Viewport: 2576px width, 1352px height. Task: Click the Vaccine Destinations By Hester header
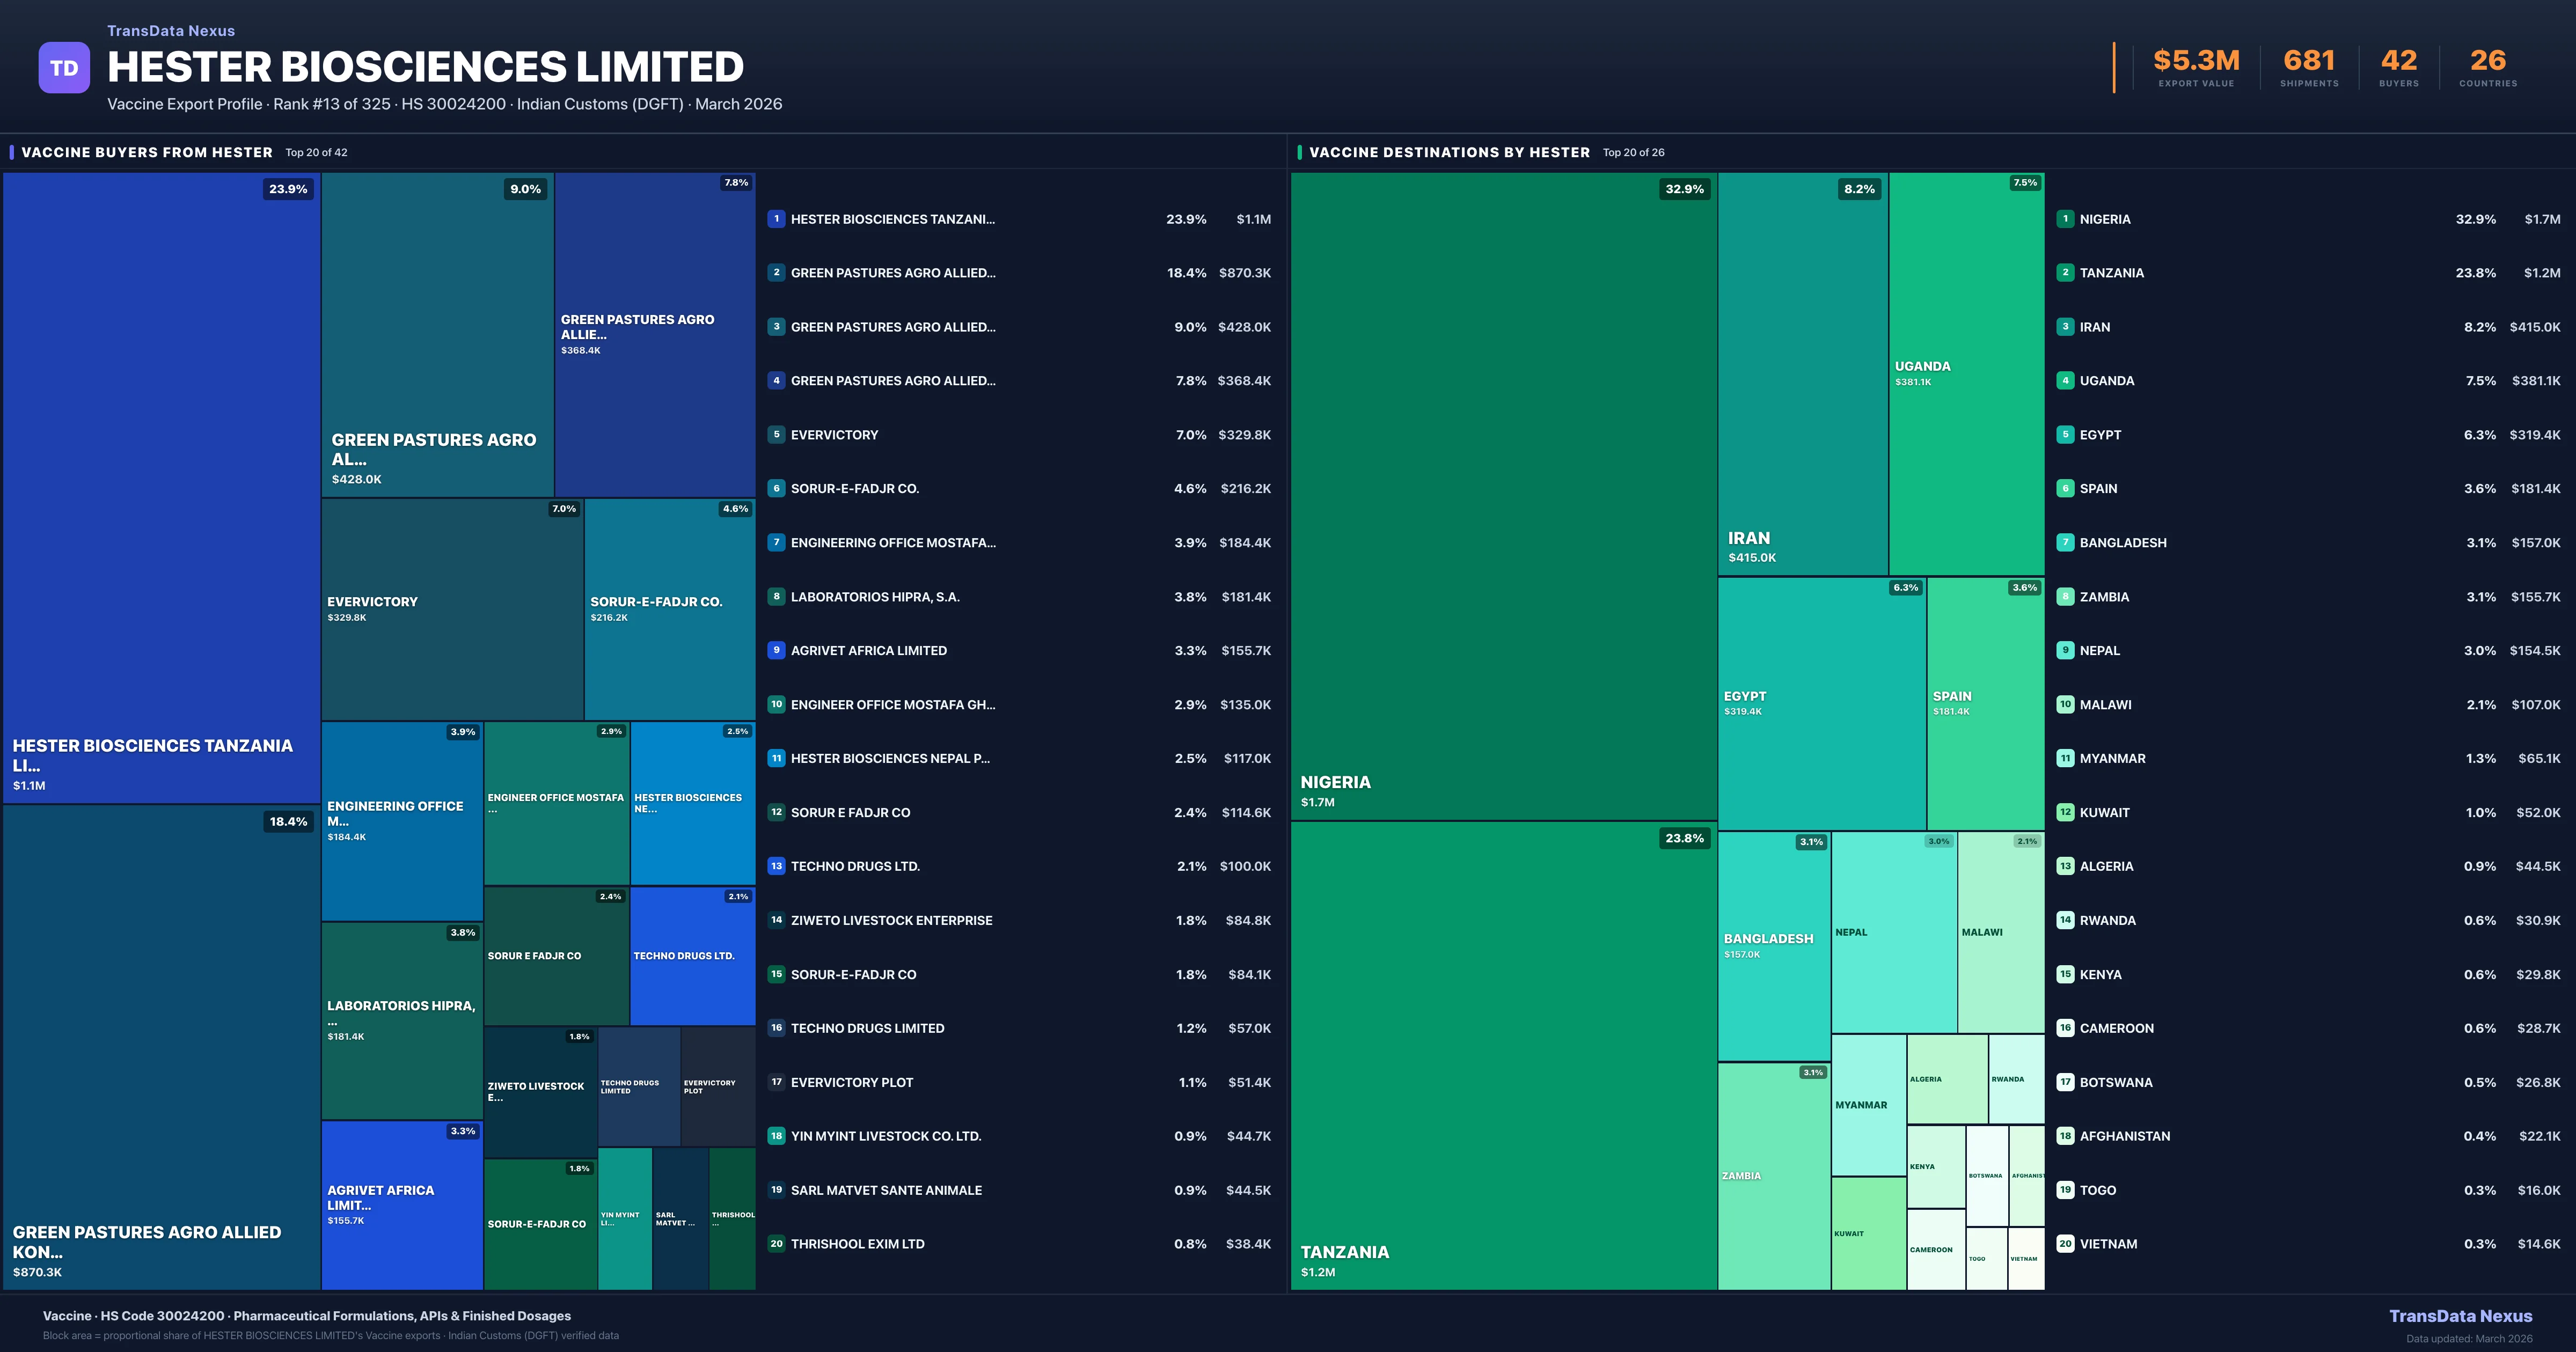(x=1449, y=152)
